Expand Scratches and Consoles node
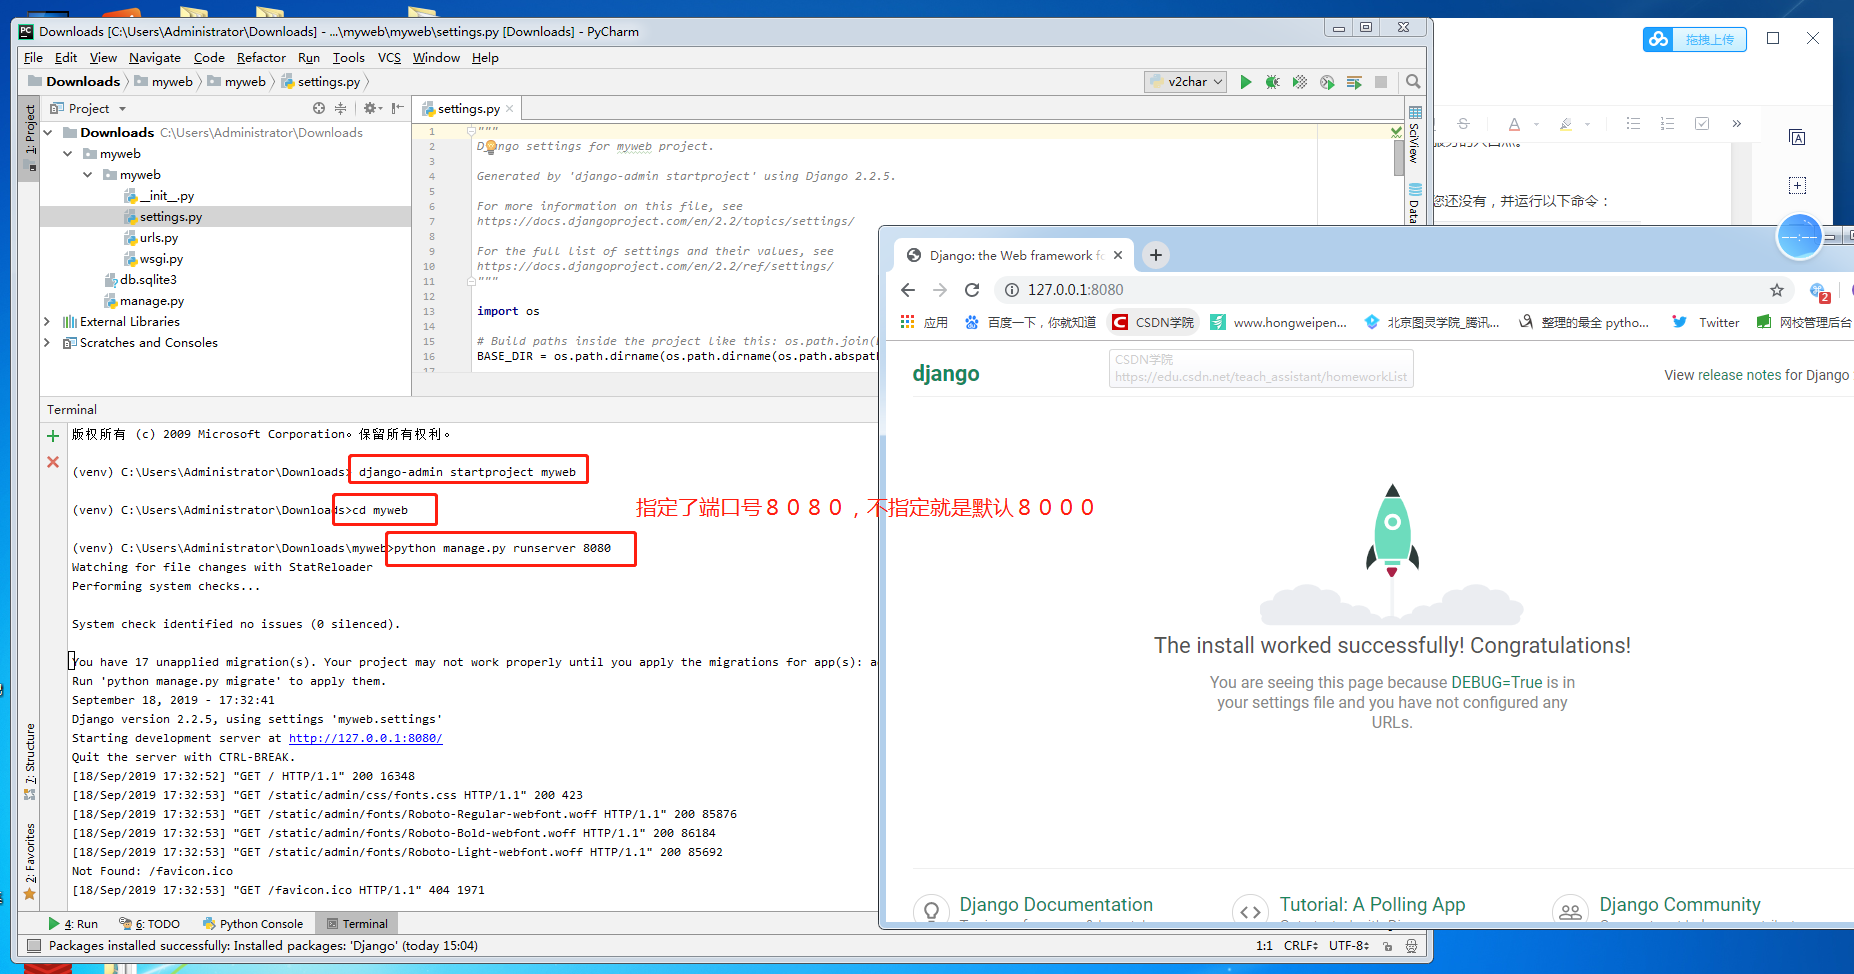1854x974 pixels. (x=47, y=343)
